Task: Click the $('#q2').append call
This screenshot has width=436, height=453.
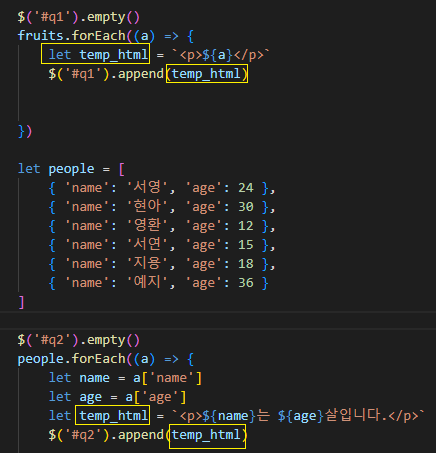Action: click(147, 435)
